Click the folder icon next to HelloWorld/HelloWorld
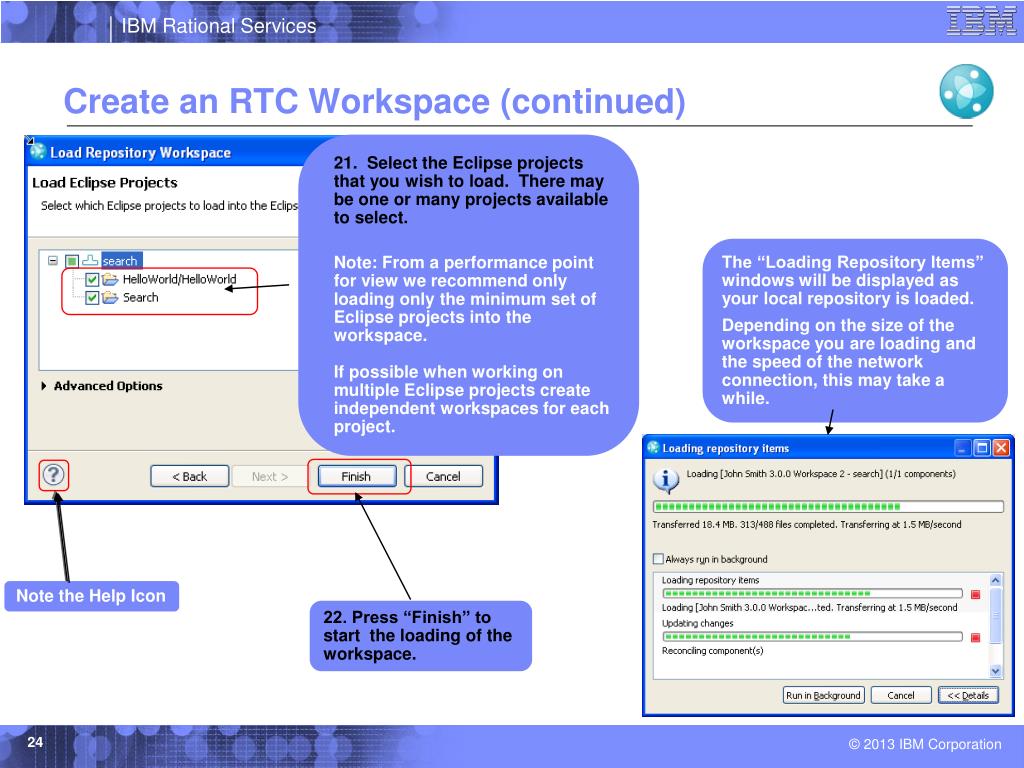This screenshot has height=768, width=1024. 110,280
